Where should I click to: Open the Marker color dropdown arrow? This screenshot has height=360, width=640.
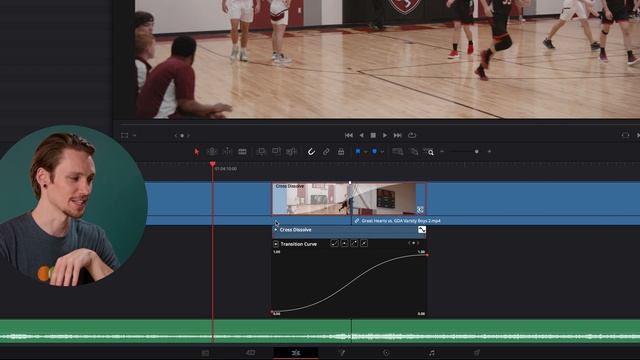pos(382,152)
